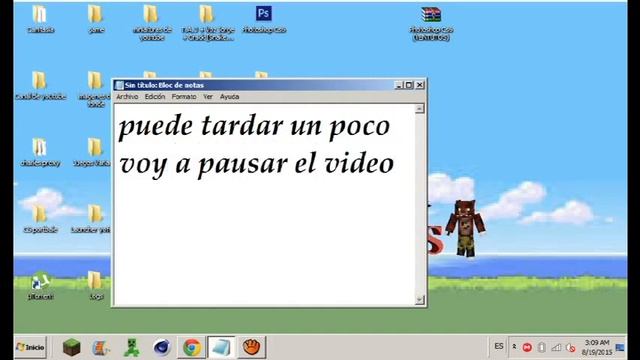Click the Notepad icon in the title bar
Viewport: 640px width, 360px height.
click(x=119, y=85)
